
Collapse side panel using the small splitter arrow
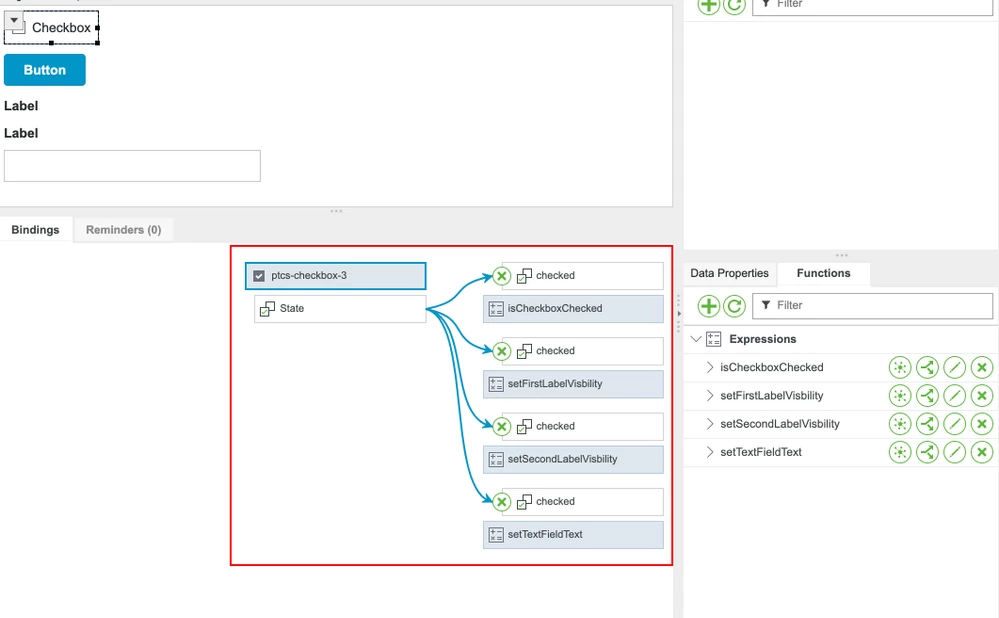679,313
